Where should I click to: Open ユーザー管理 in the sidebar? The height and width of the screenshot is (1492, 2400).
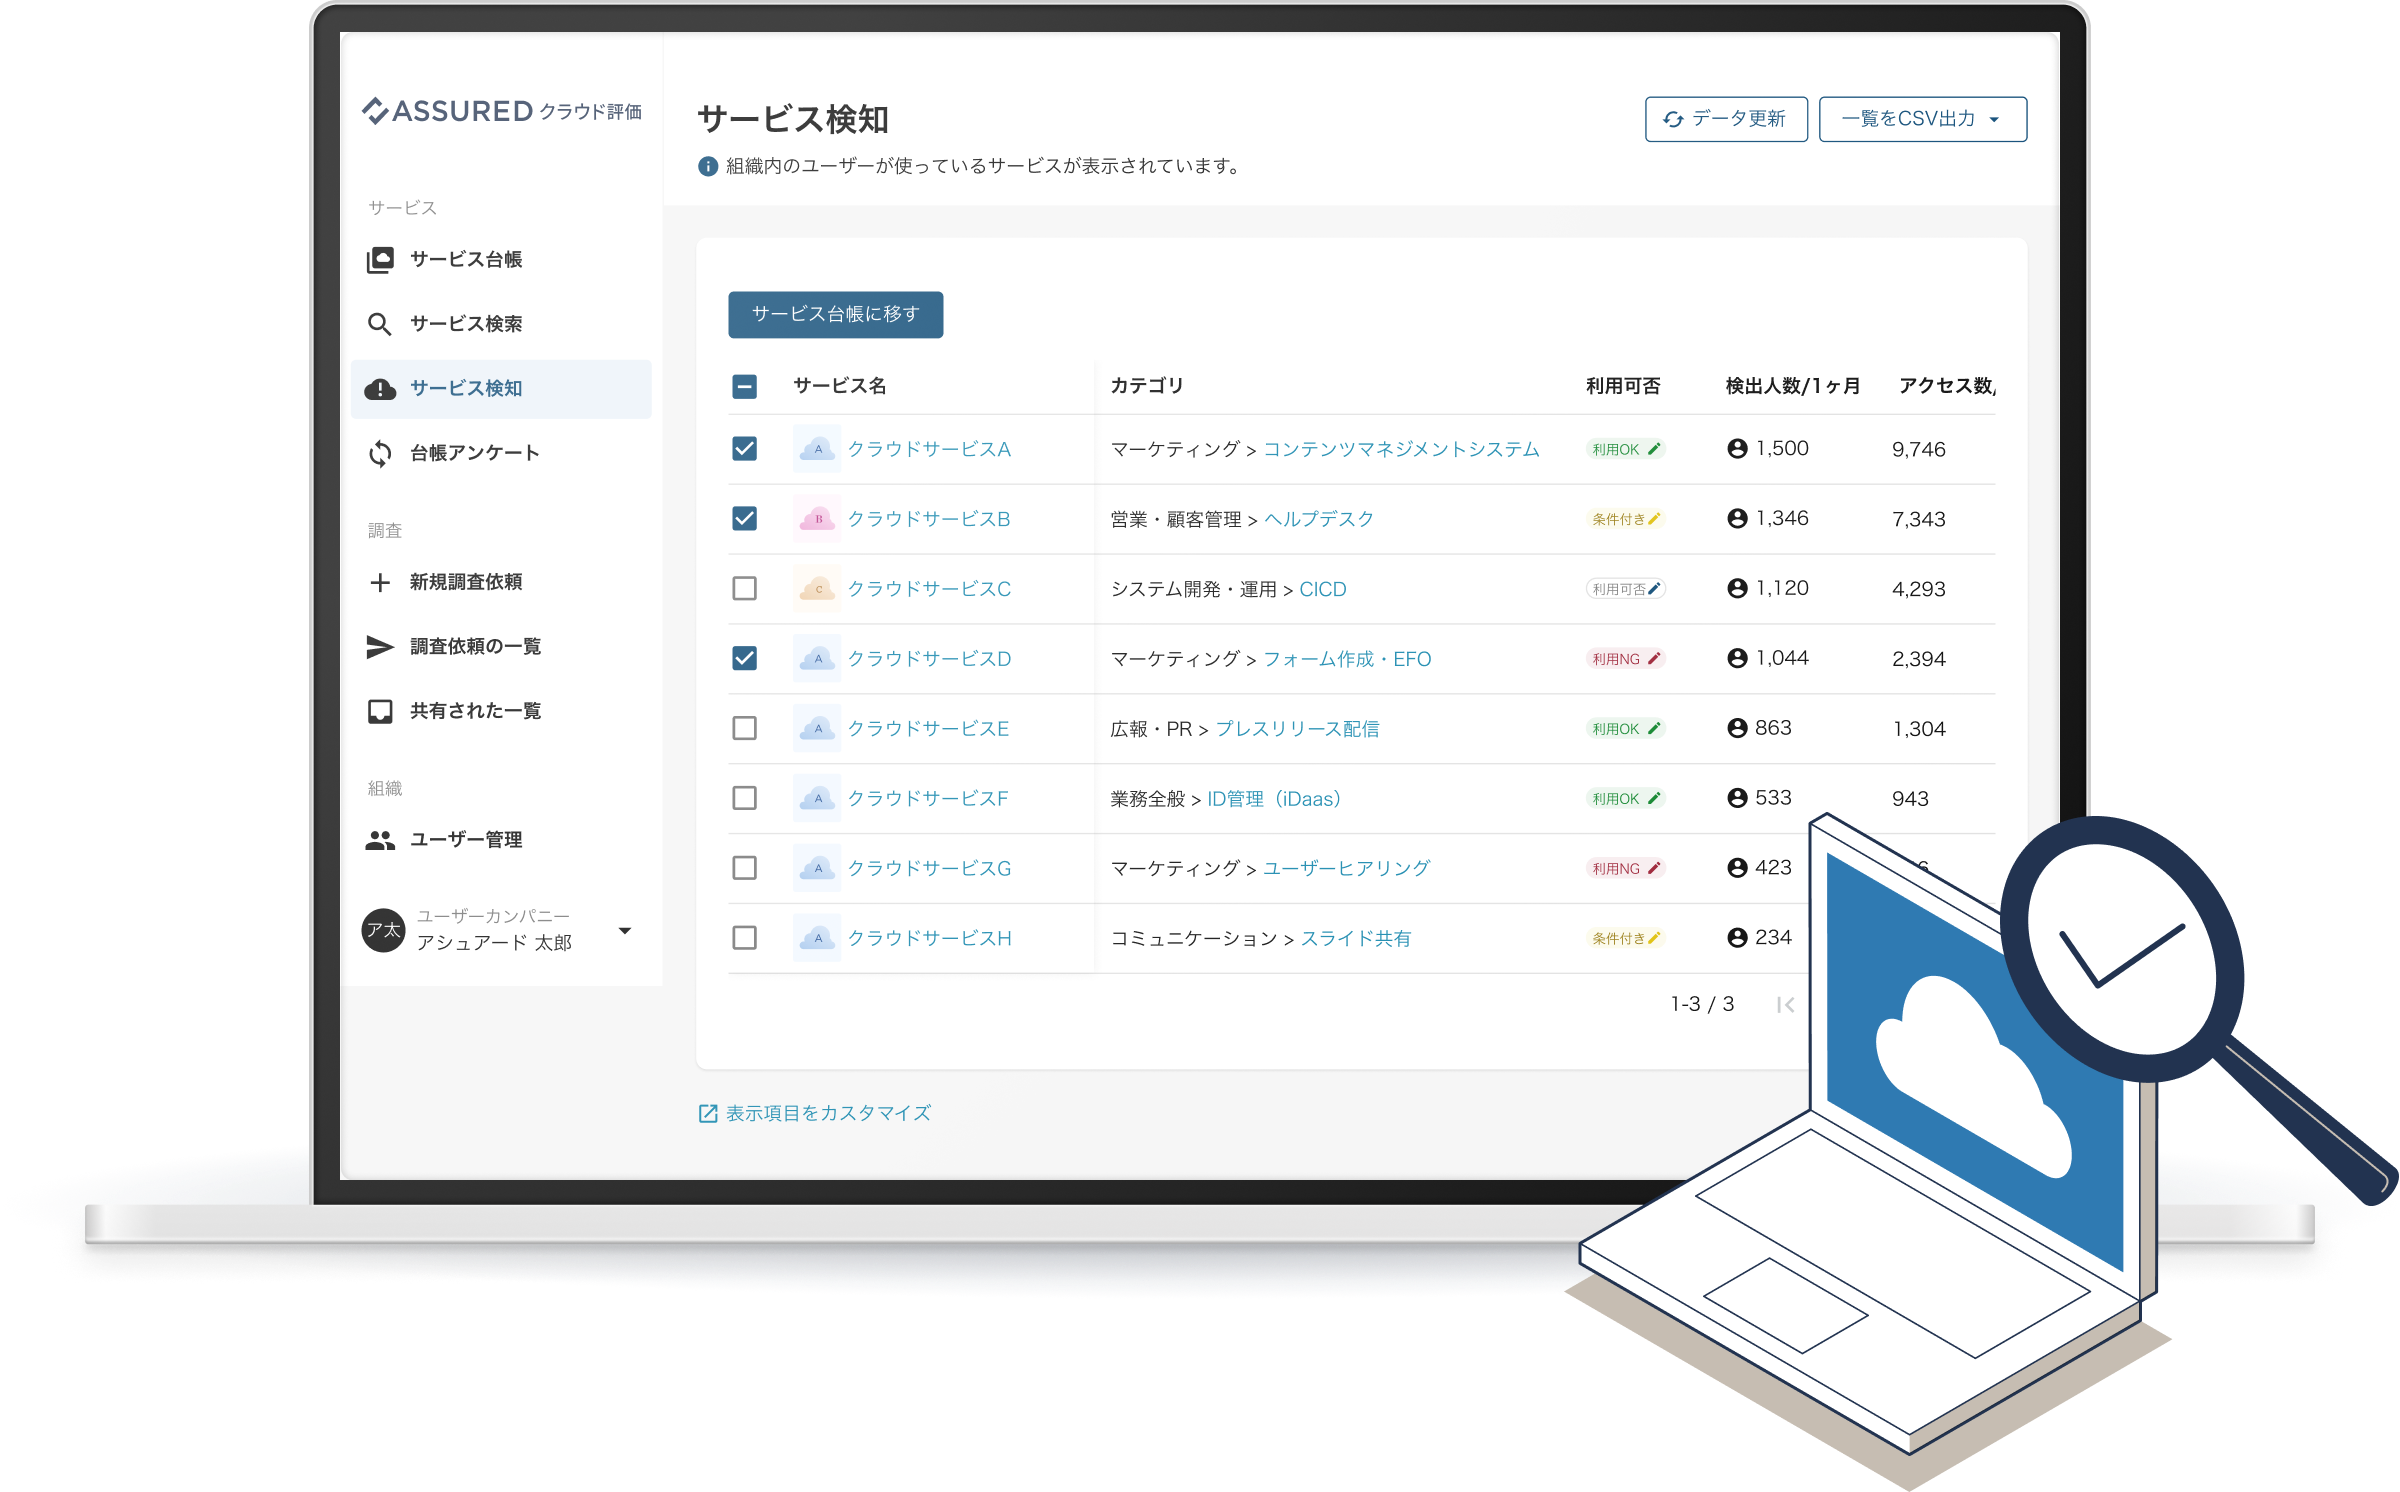tap(466, 840)
